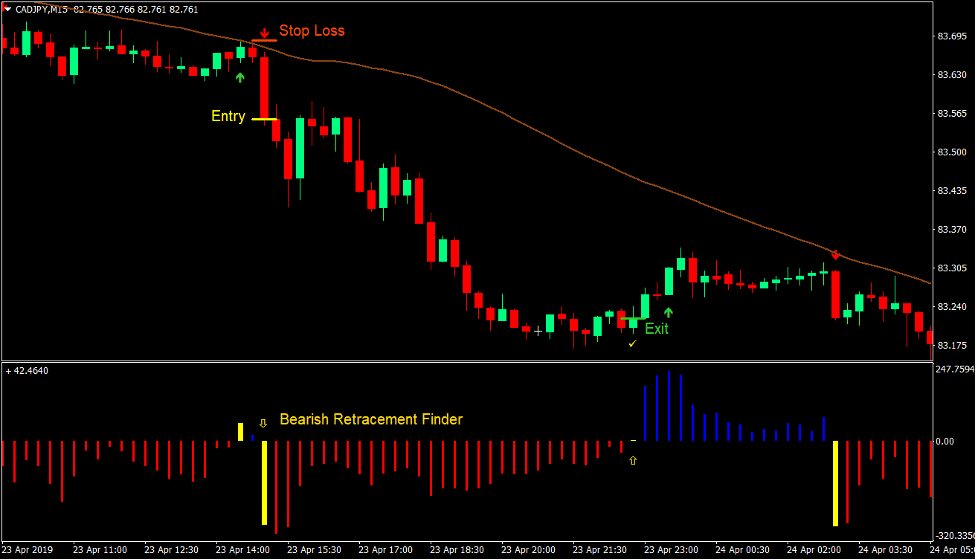Viewport: 977px width, 560px height.
Task: Click the 0.00 indicator zero level
Action: click(945, 441)
